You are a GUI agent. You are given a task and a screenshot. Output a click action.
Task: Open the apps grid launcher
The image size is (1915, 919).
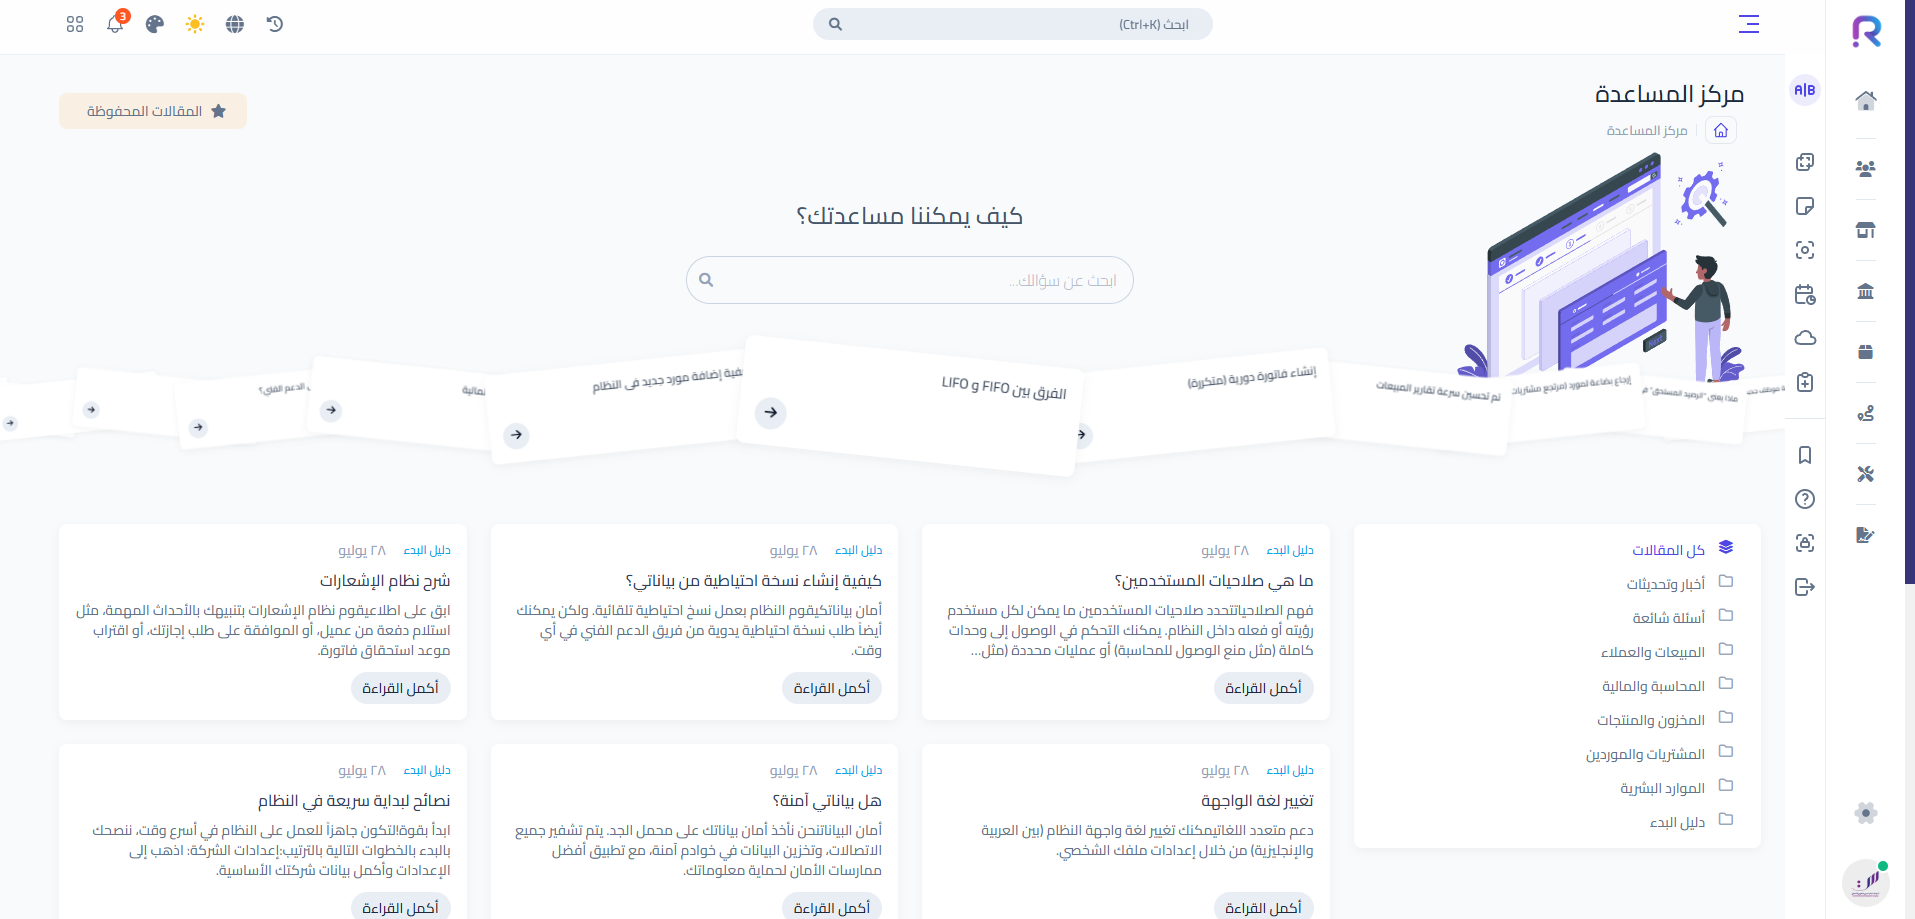[74, 24]
